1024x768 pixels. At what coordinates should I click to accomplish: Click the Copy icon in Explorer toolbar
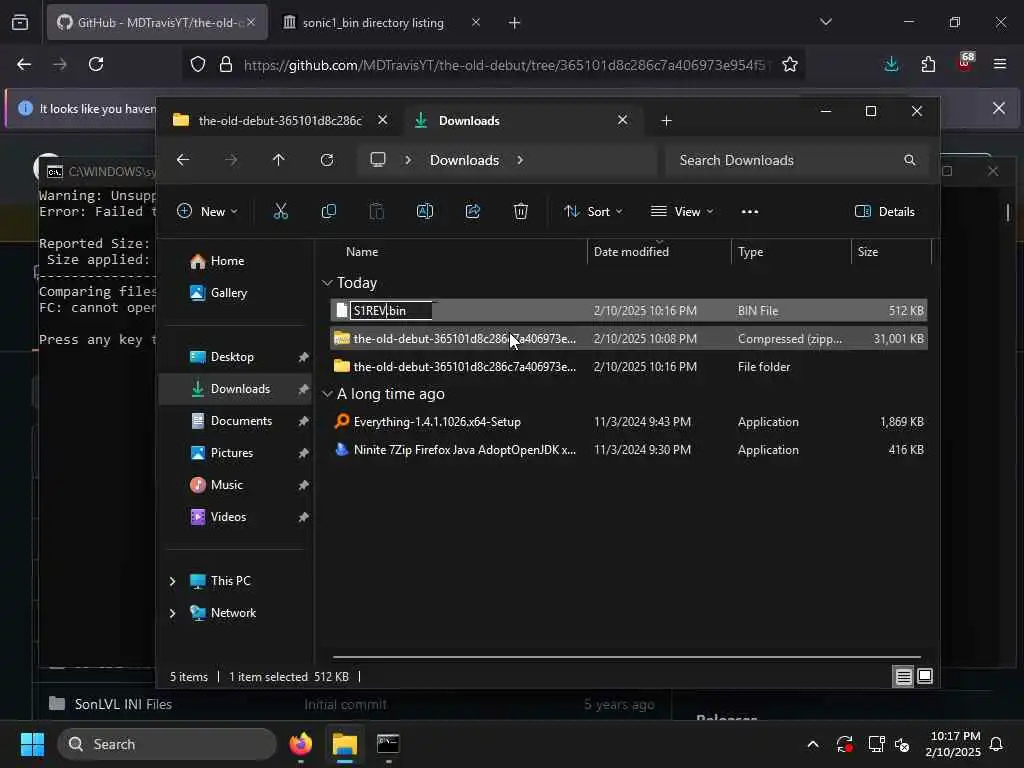point(328,211)
